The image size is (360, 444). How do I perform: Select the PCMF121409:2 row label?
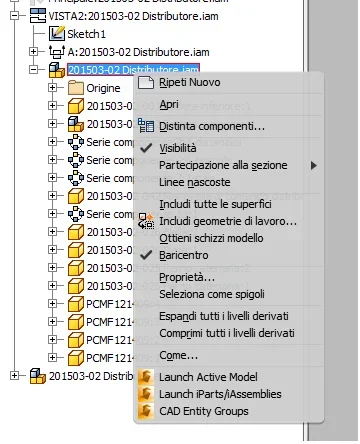pyautogui.click(x=123, y=340)
